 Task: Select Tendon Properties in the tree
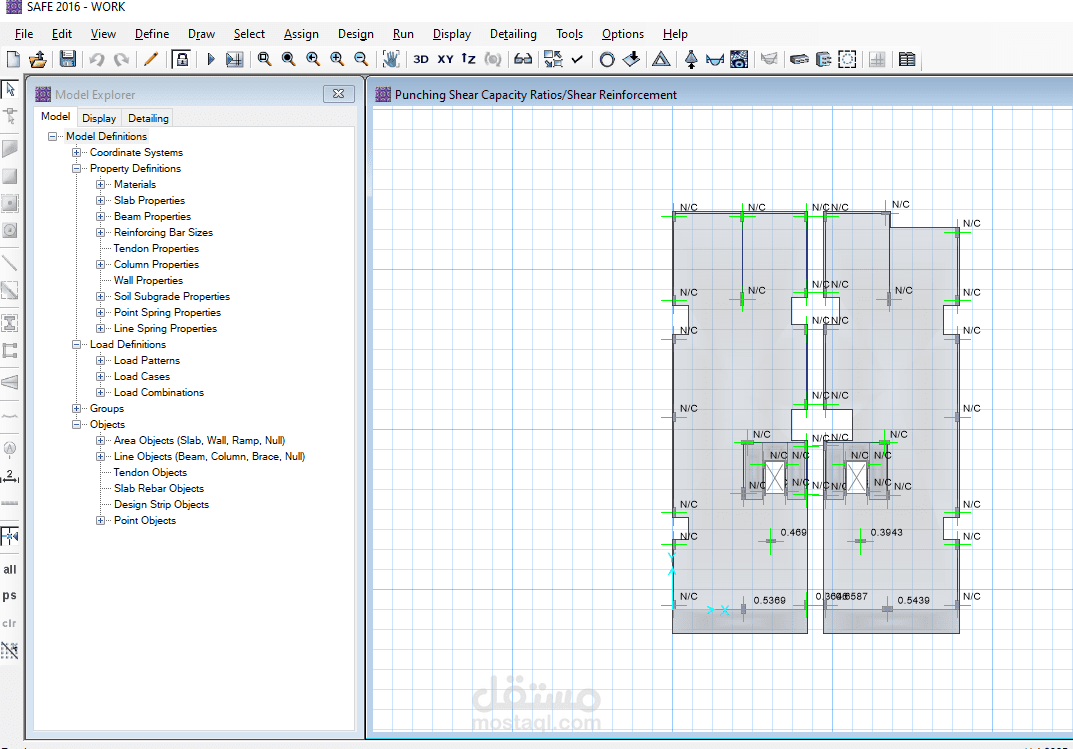click(156, 248)
